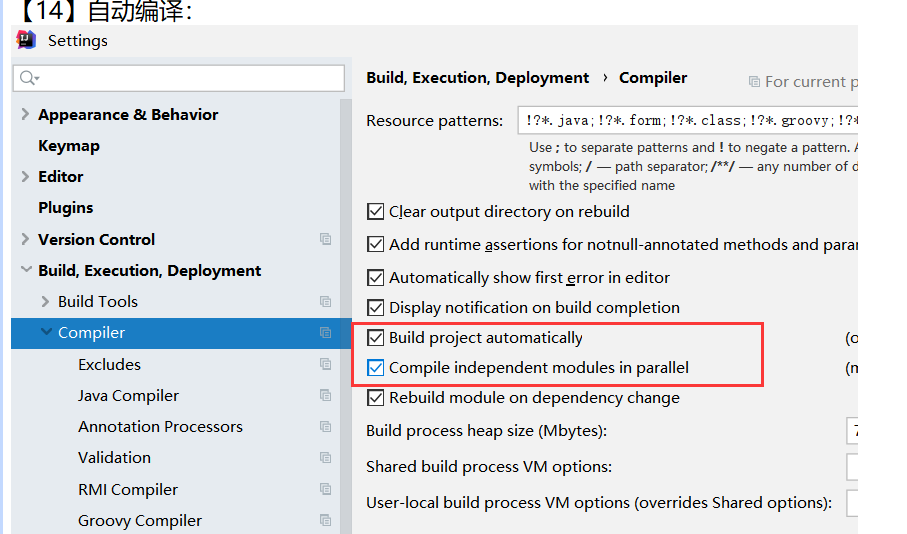This screenshot has height=534, width=907.
Task: Enable Build project automatically checkbox
Action: 376,338
